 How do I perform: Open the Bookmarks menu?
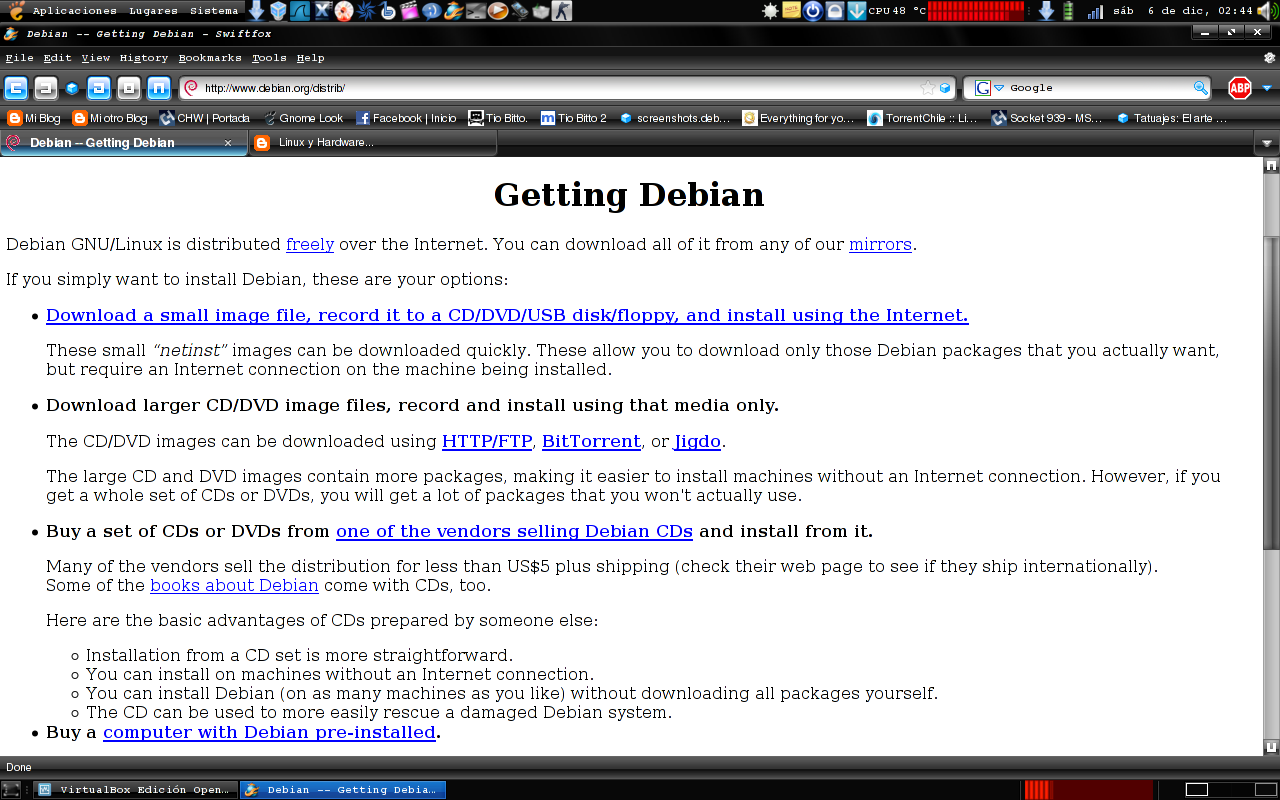tap(209, 57)
